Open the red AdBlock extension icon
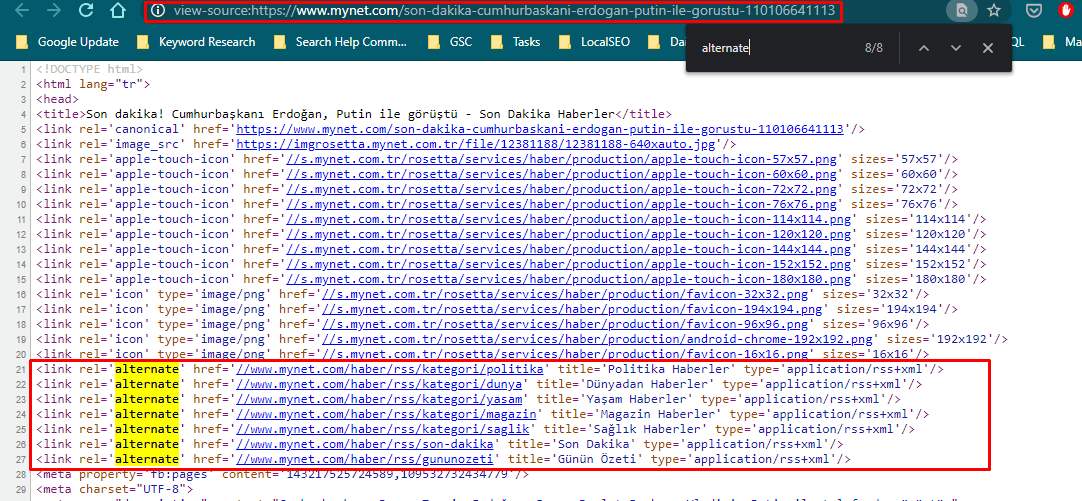Viewport: 1082px width, 501px height. (1067, 10)
